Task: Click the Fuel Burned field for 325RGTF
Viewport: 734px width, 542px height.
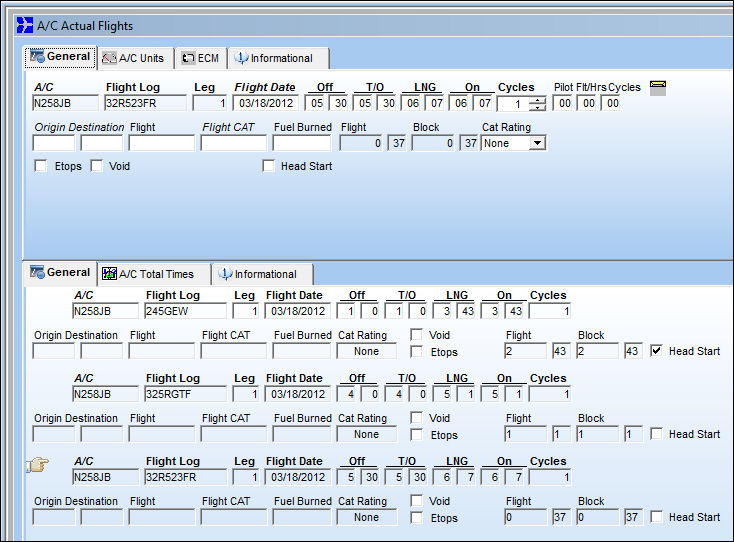Action: [x=302, y=434]
